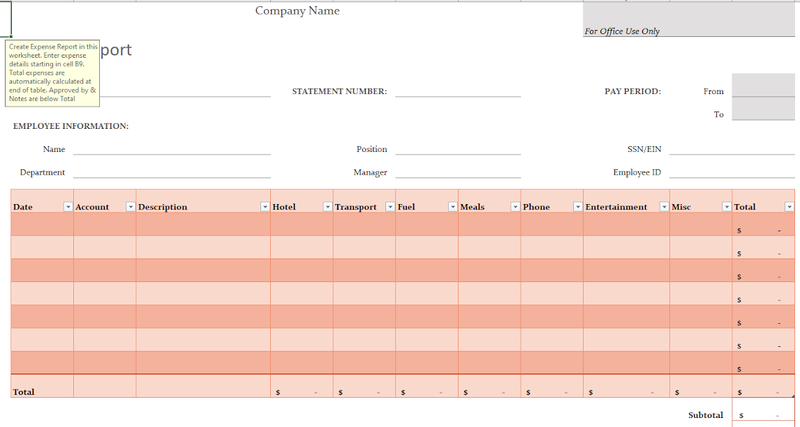Select the first expense row Total cell
Image resolution: width=800 pixels, height=427 pixels.
763,224
